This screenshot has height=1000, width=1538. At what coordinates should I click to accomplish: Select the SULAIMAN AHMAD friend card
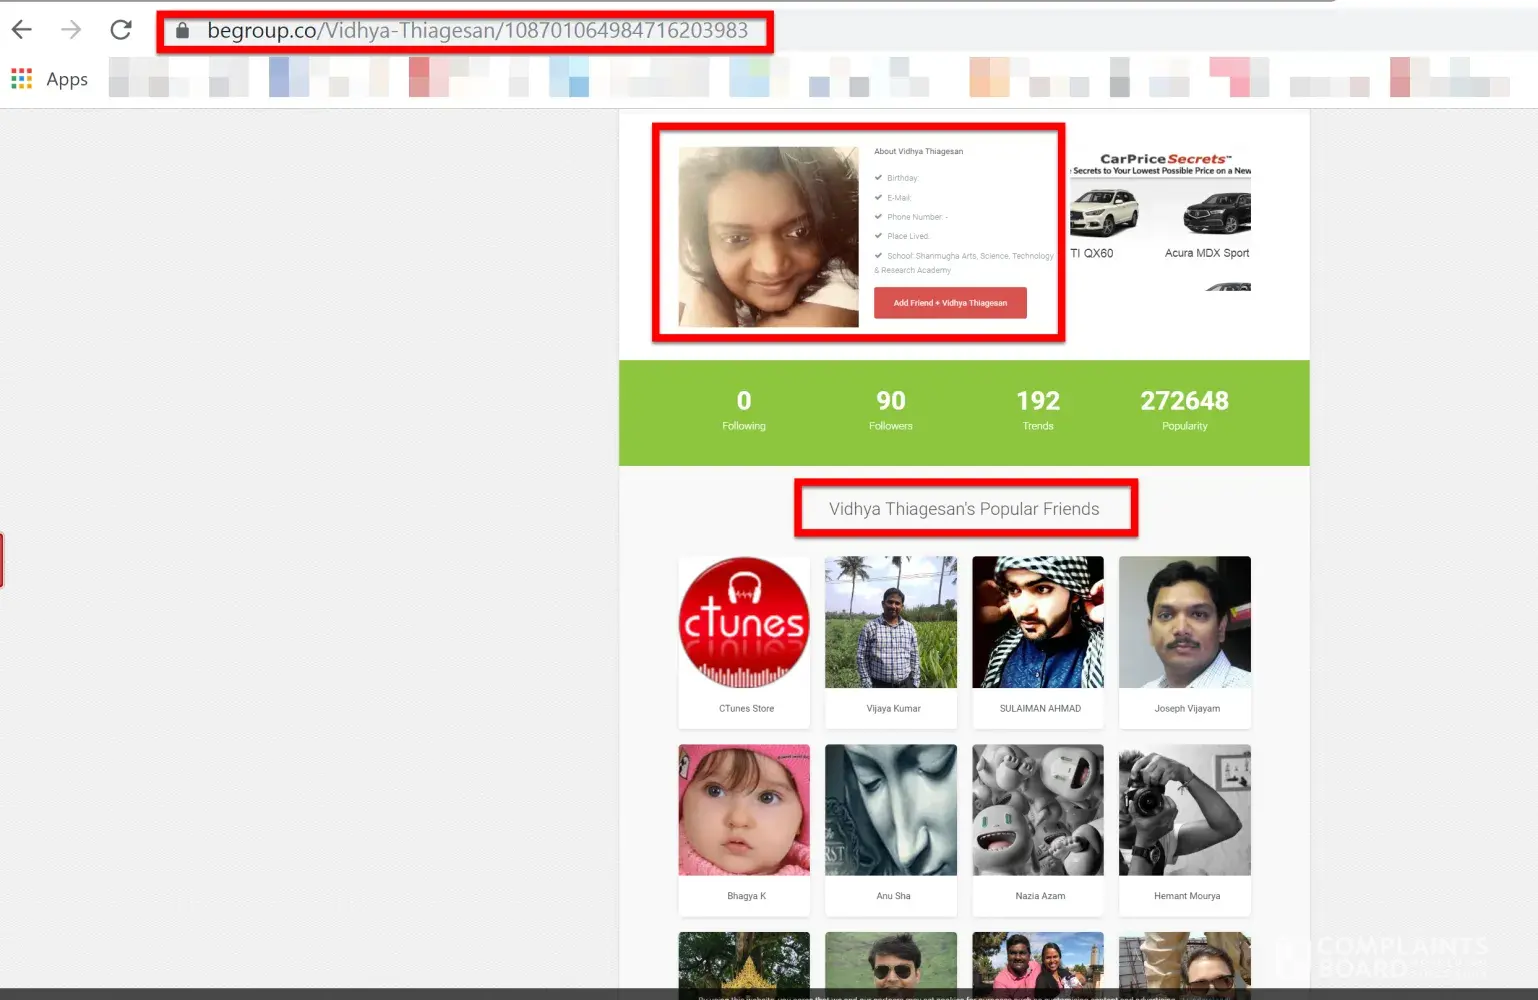coord(1037,640)
